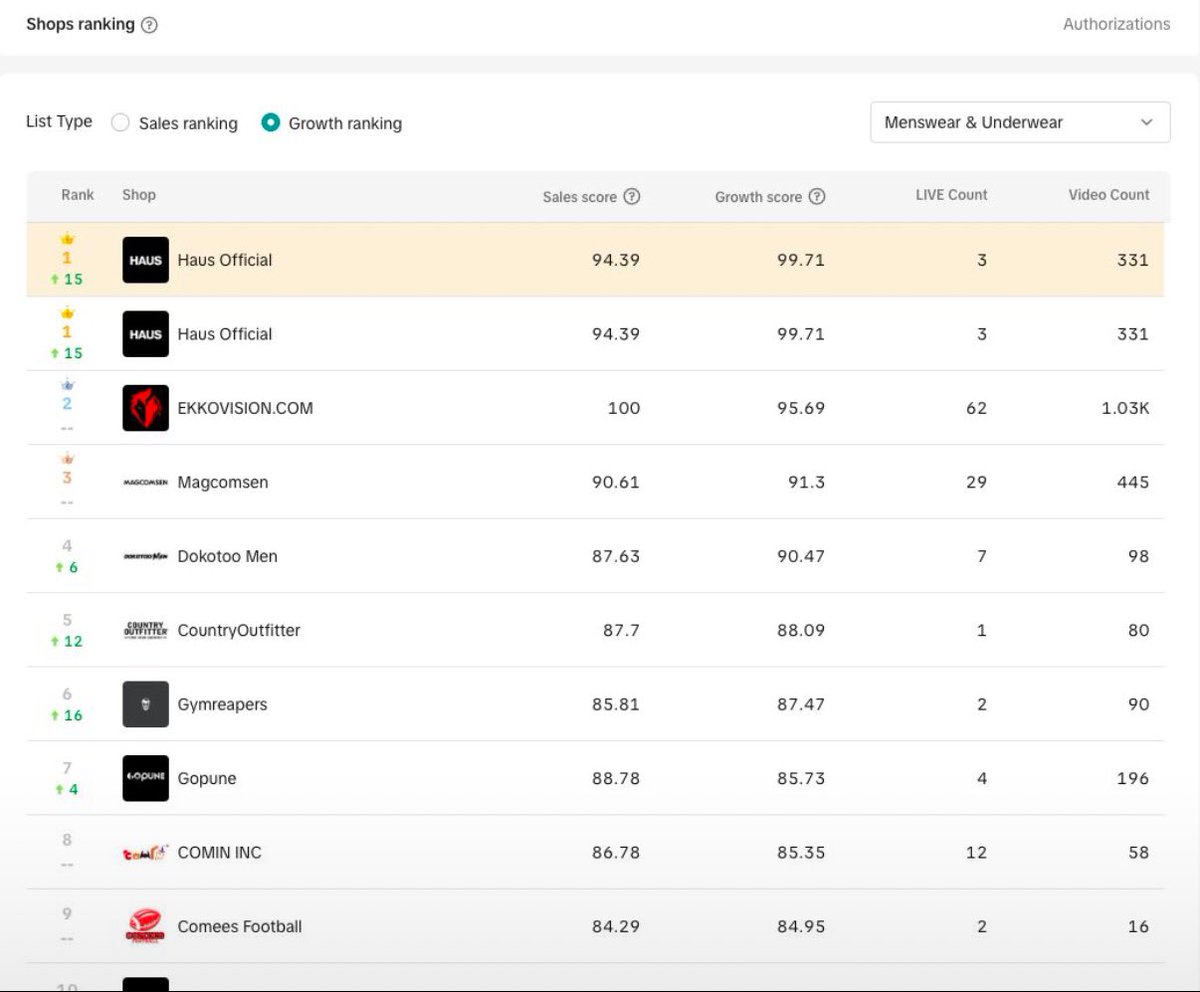The image size is (1200, 992).
Task: Click the COMIN INC shop logo
Action: [x=146, y=852]
